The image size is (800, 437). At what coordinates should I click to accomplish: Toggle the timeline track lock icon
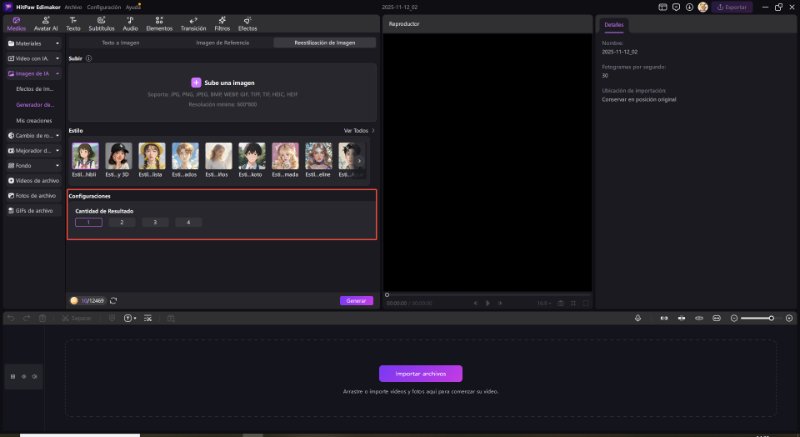13,377
